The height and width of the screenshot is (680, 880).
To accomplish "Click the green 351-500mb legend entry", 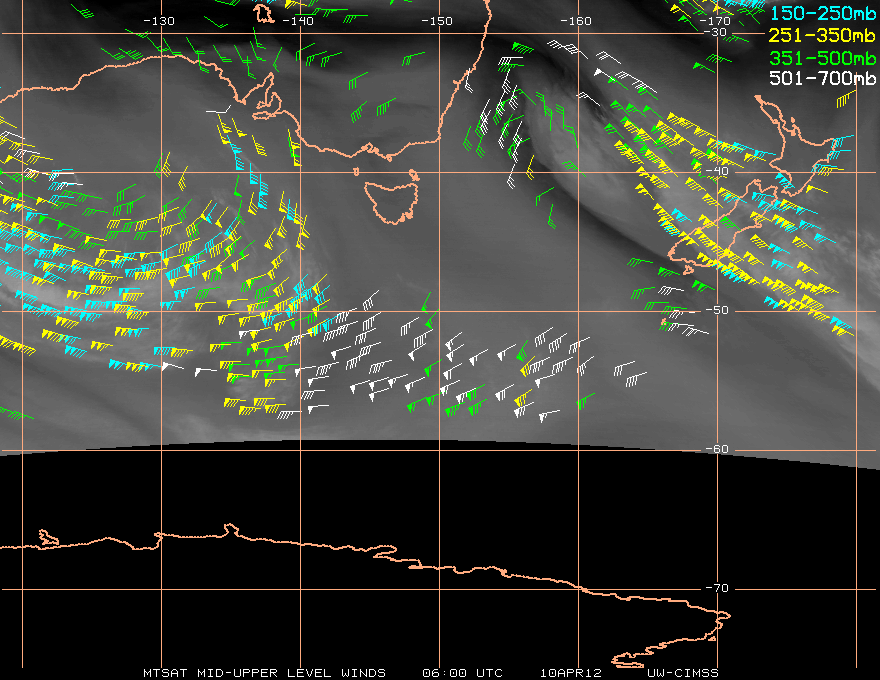I will click(x=824, y=57).
